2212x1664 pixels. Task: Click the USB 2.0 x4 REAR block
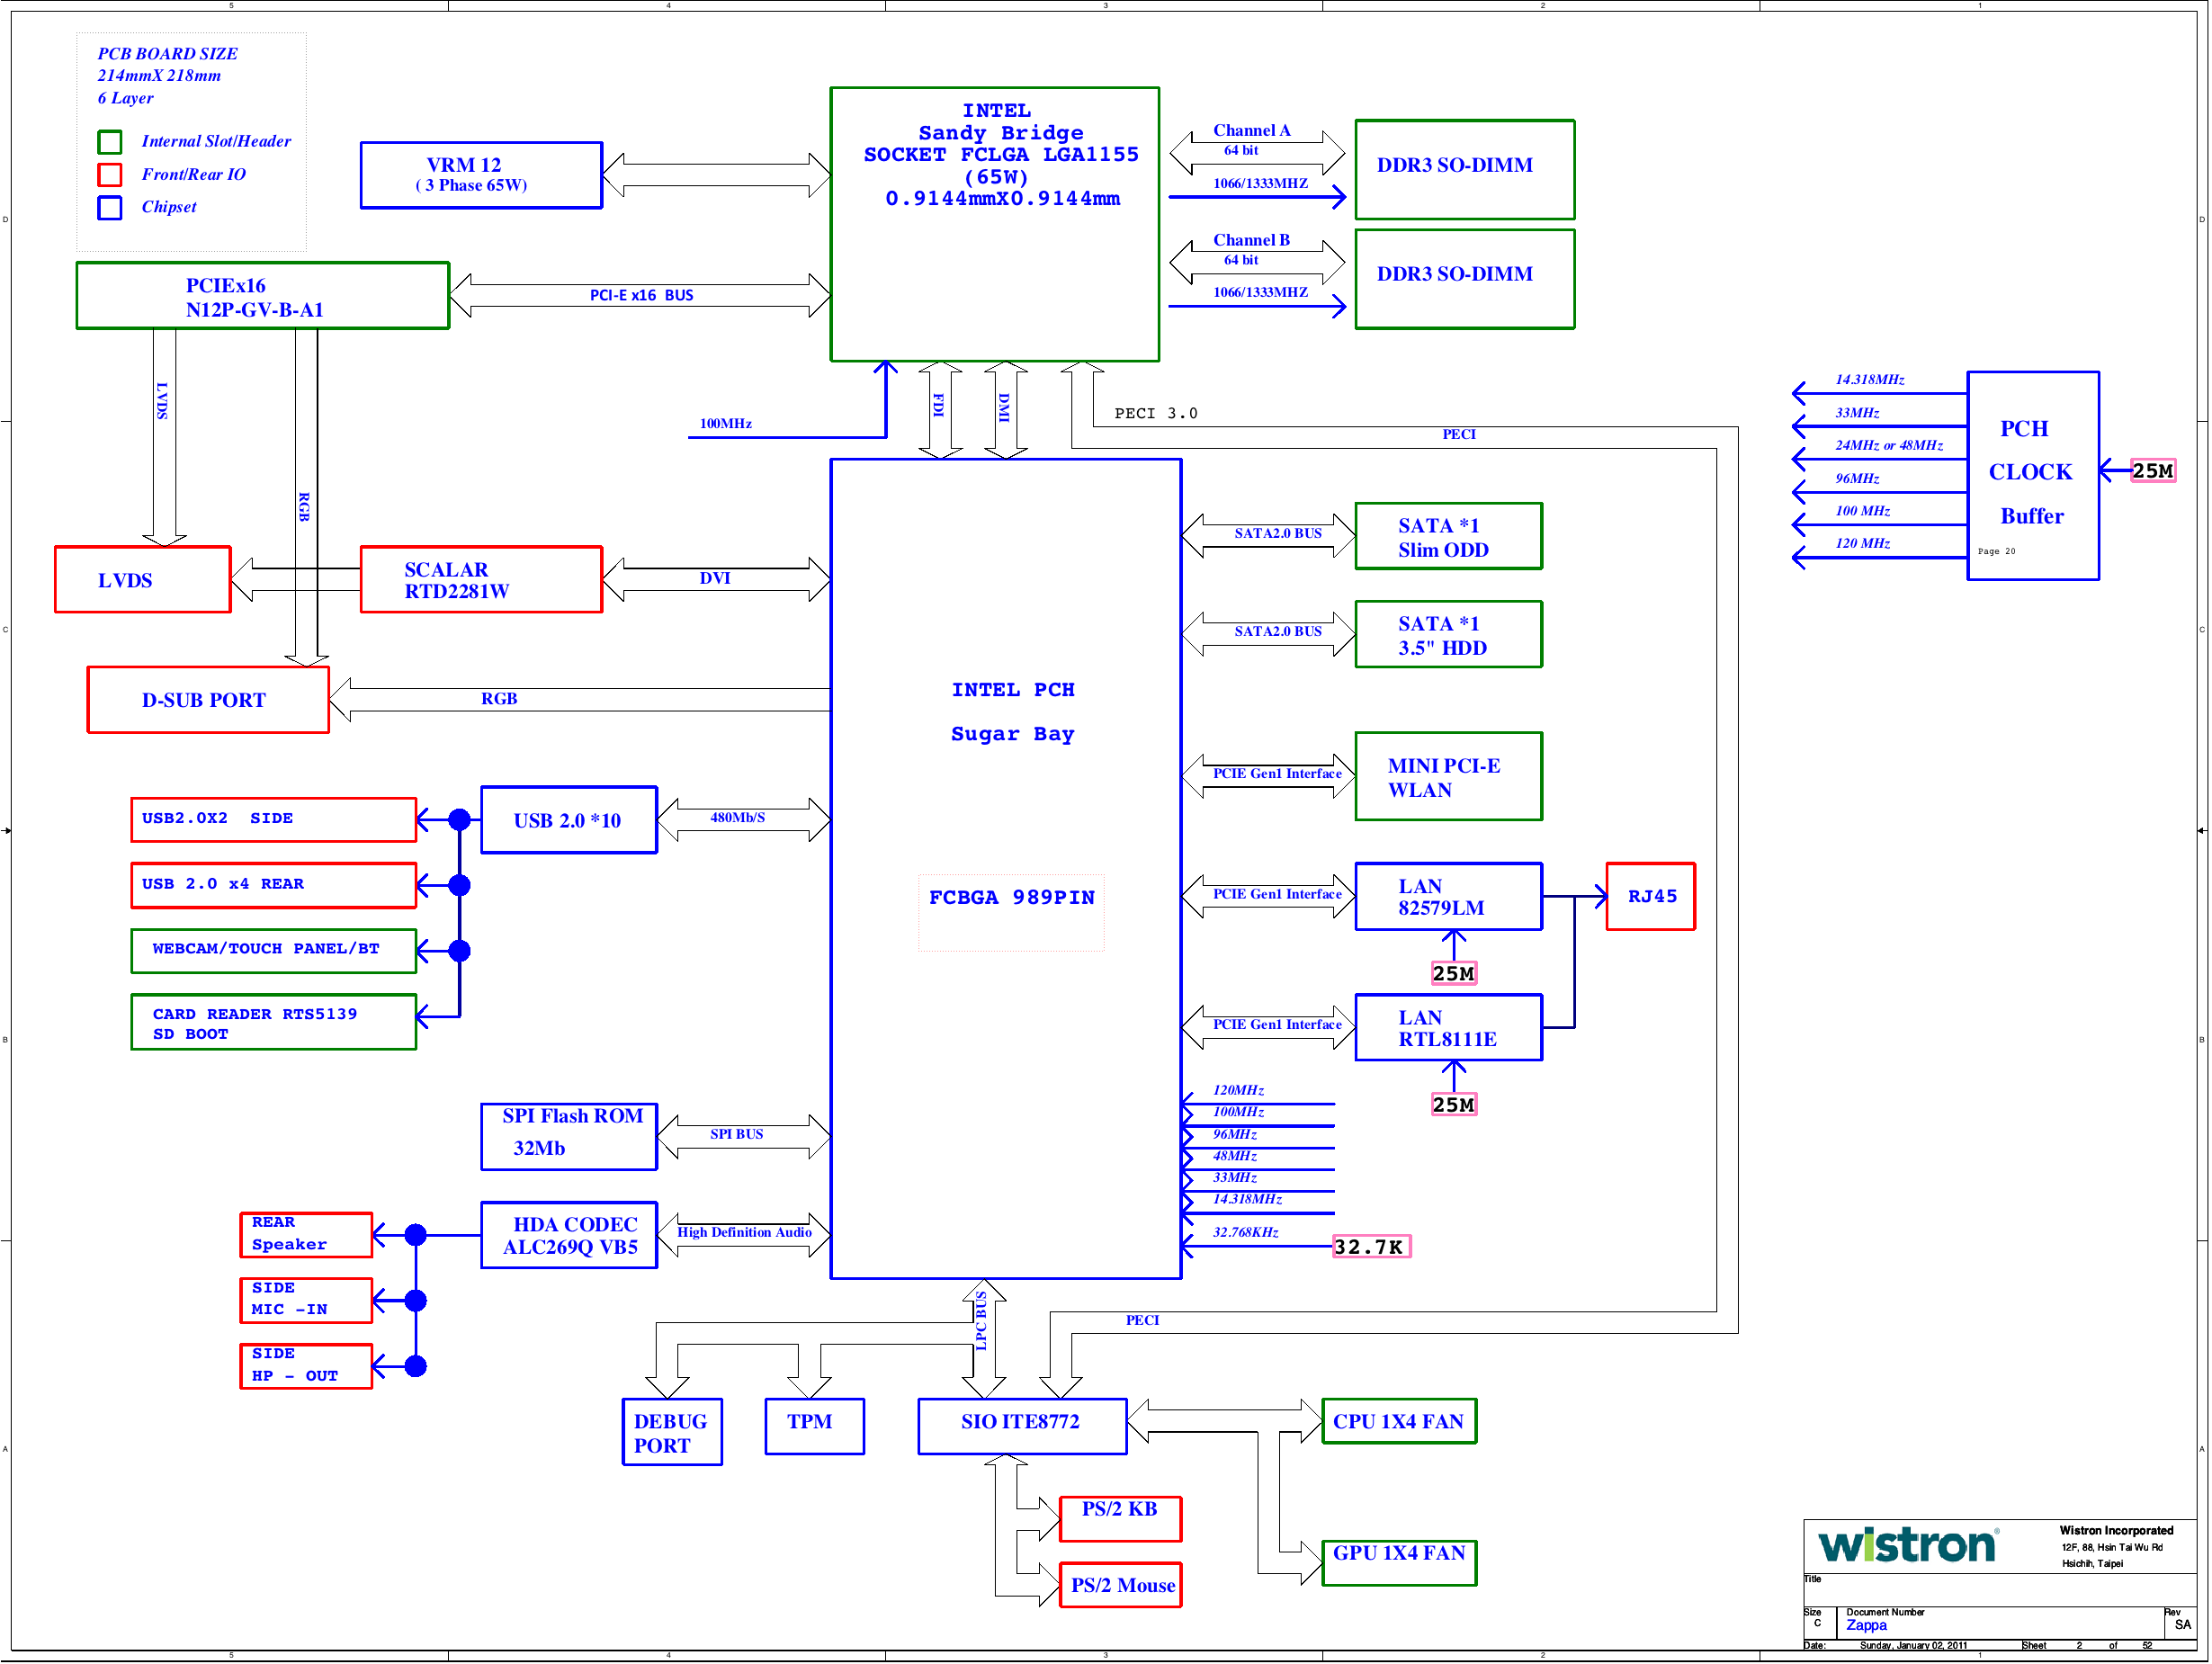(x=273, y=886)
